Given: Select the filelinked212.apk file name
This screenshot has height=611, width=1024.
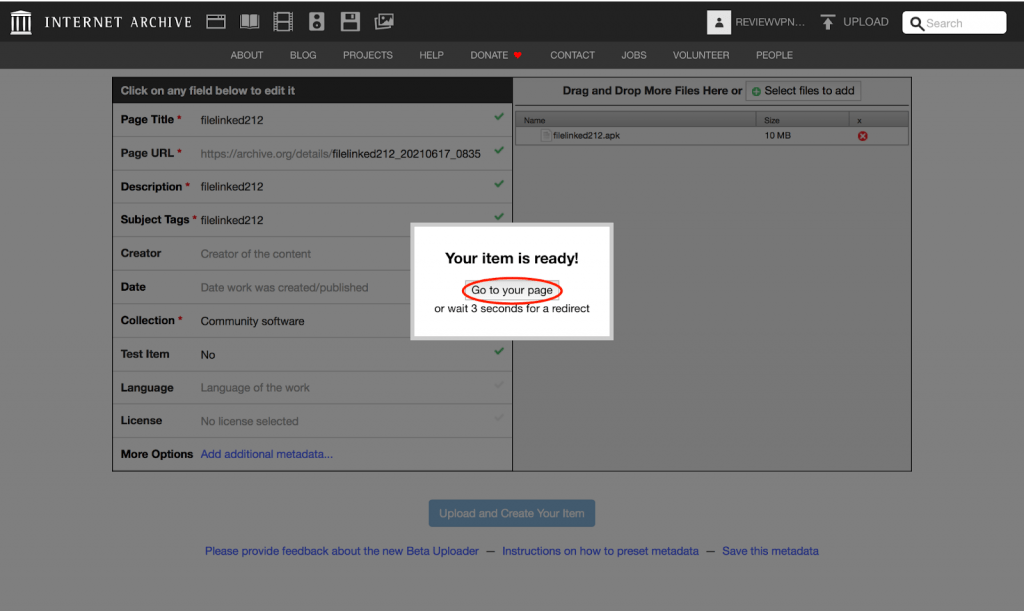Looking at the screenshot, I should pos(586,136).
